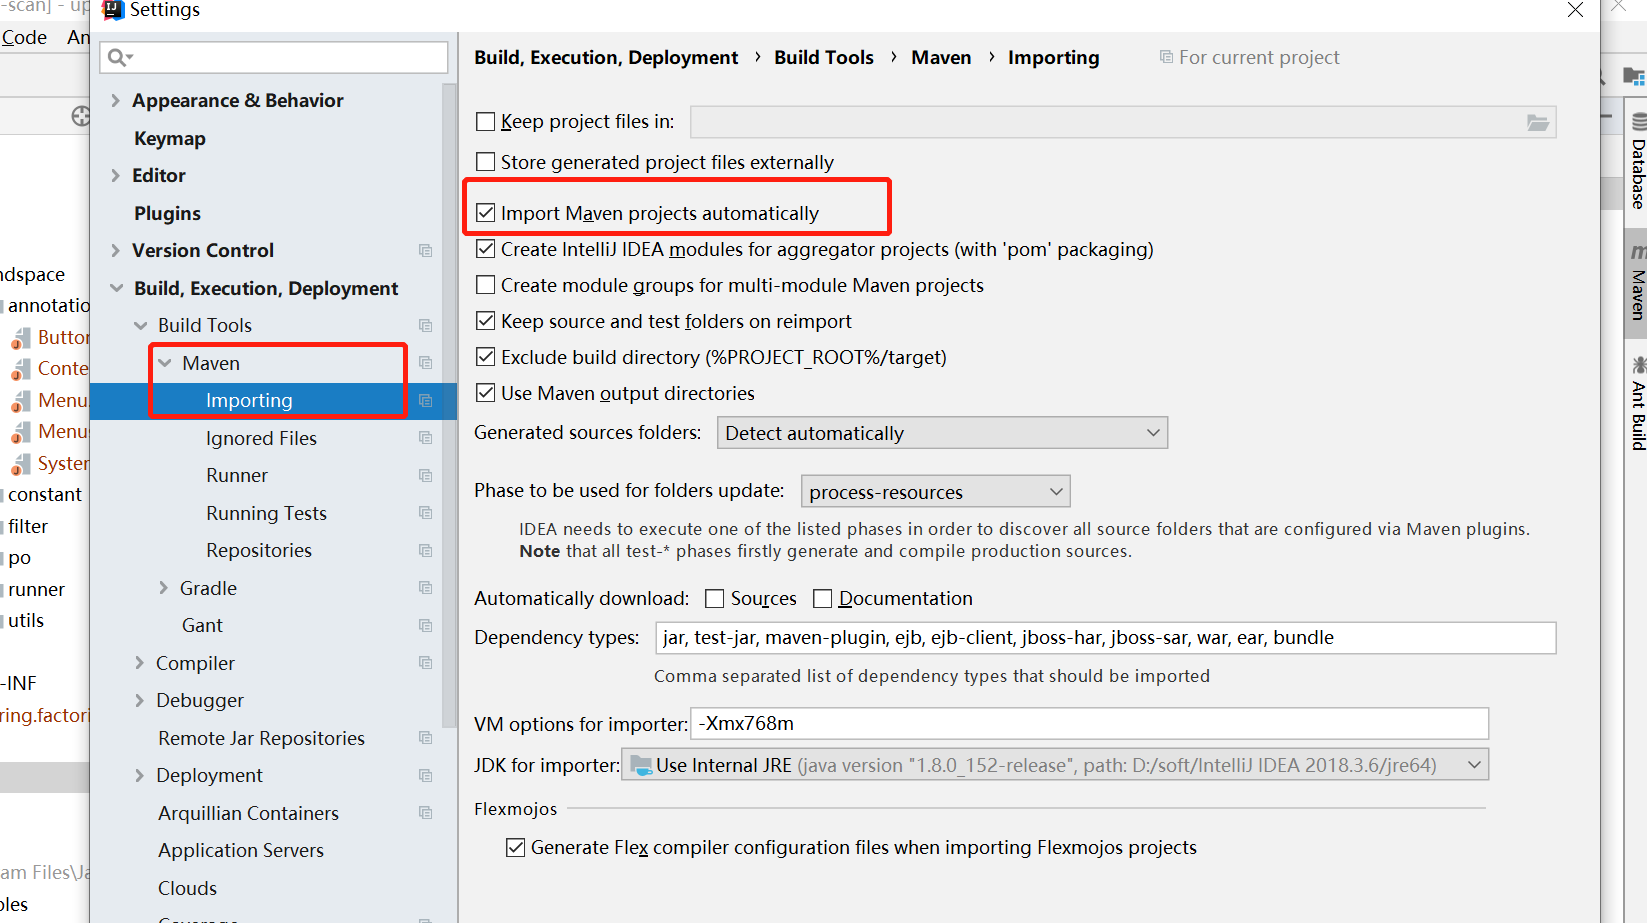
Task: Click the "Dependency types" text field
Action: (x=1105, y=638)
